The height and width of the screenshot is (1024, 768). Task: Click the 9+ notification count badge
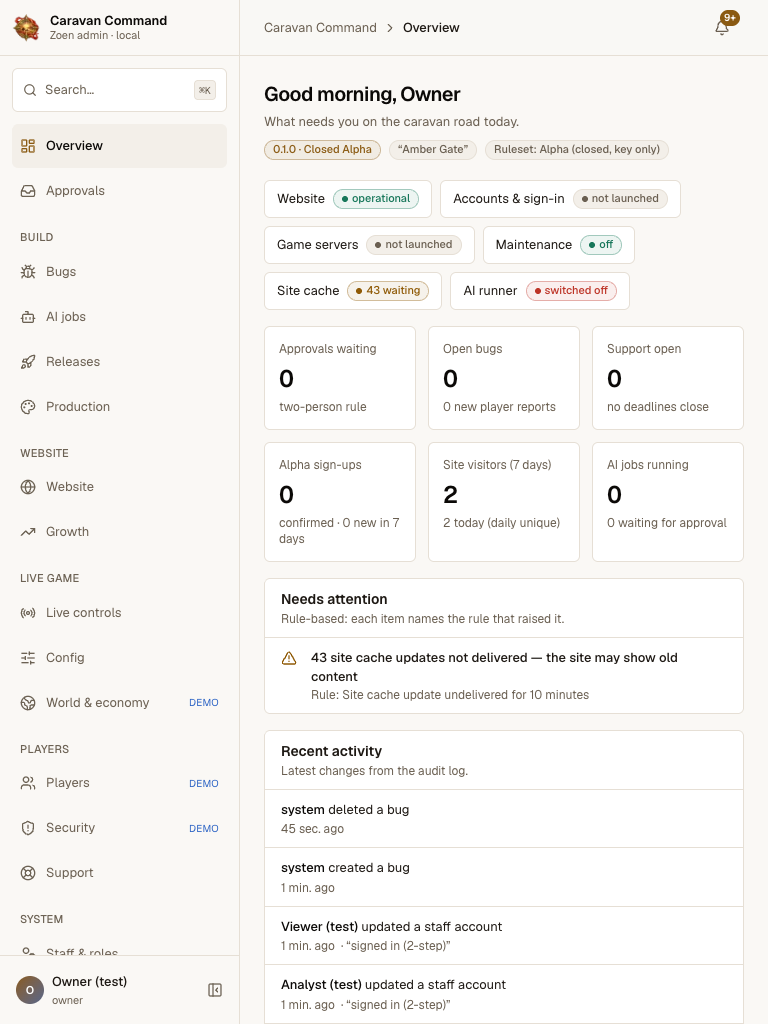point(730,18)
